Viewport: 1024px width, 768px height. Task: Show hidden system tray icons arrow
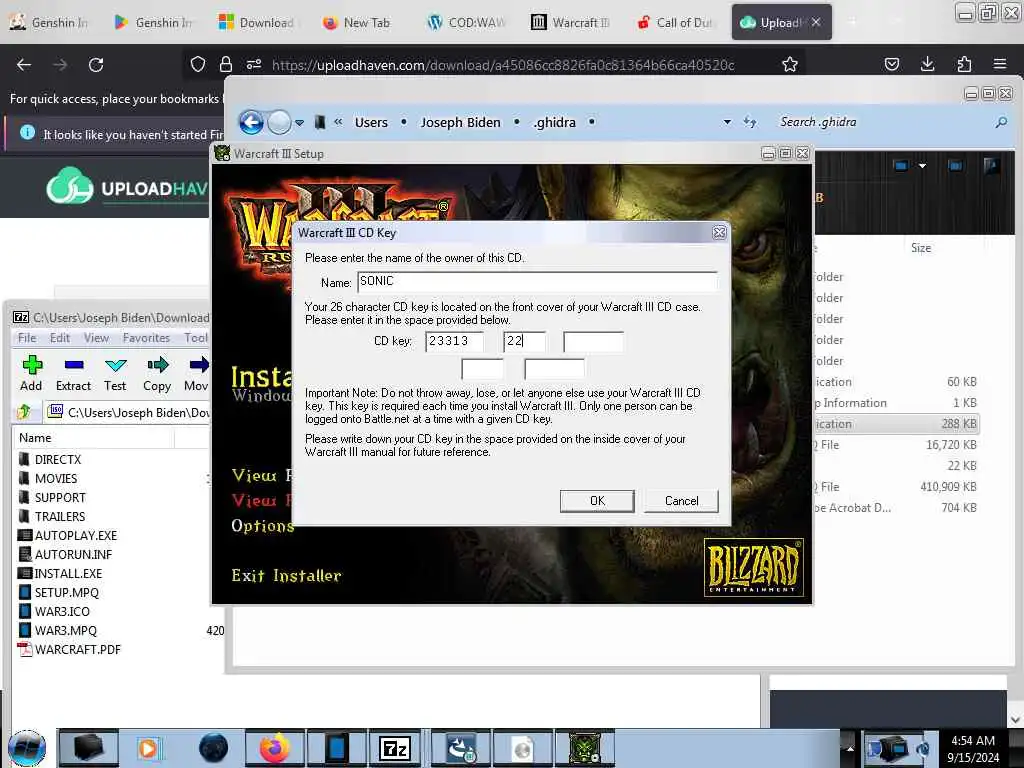tap(850, 748)
